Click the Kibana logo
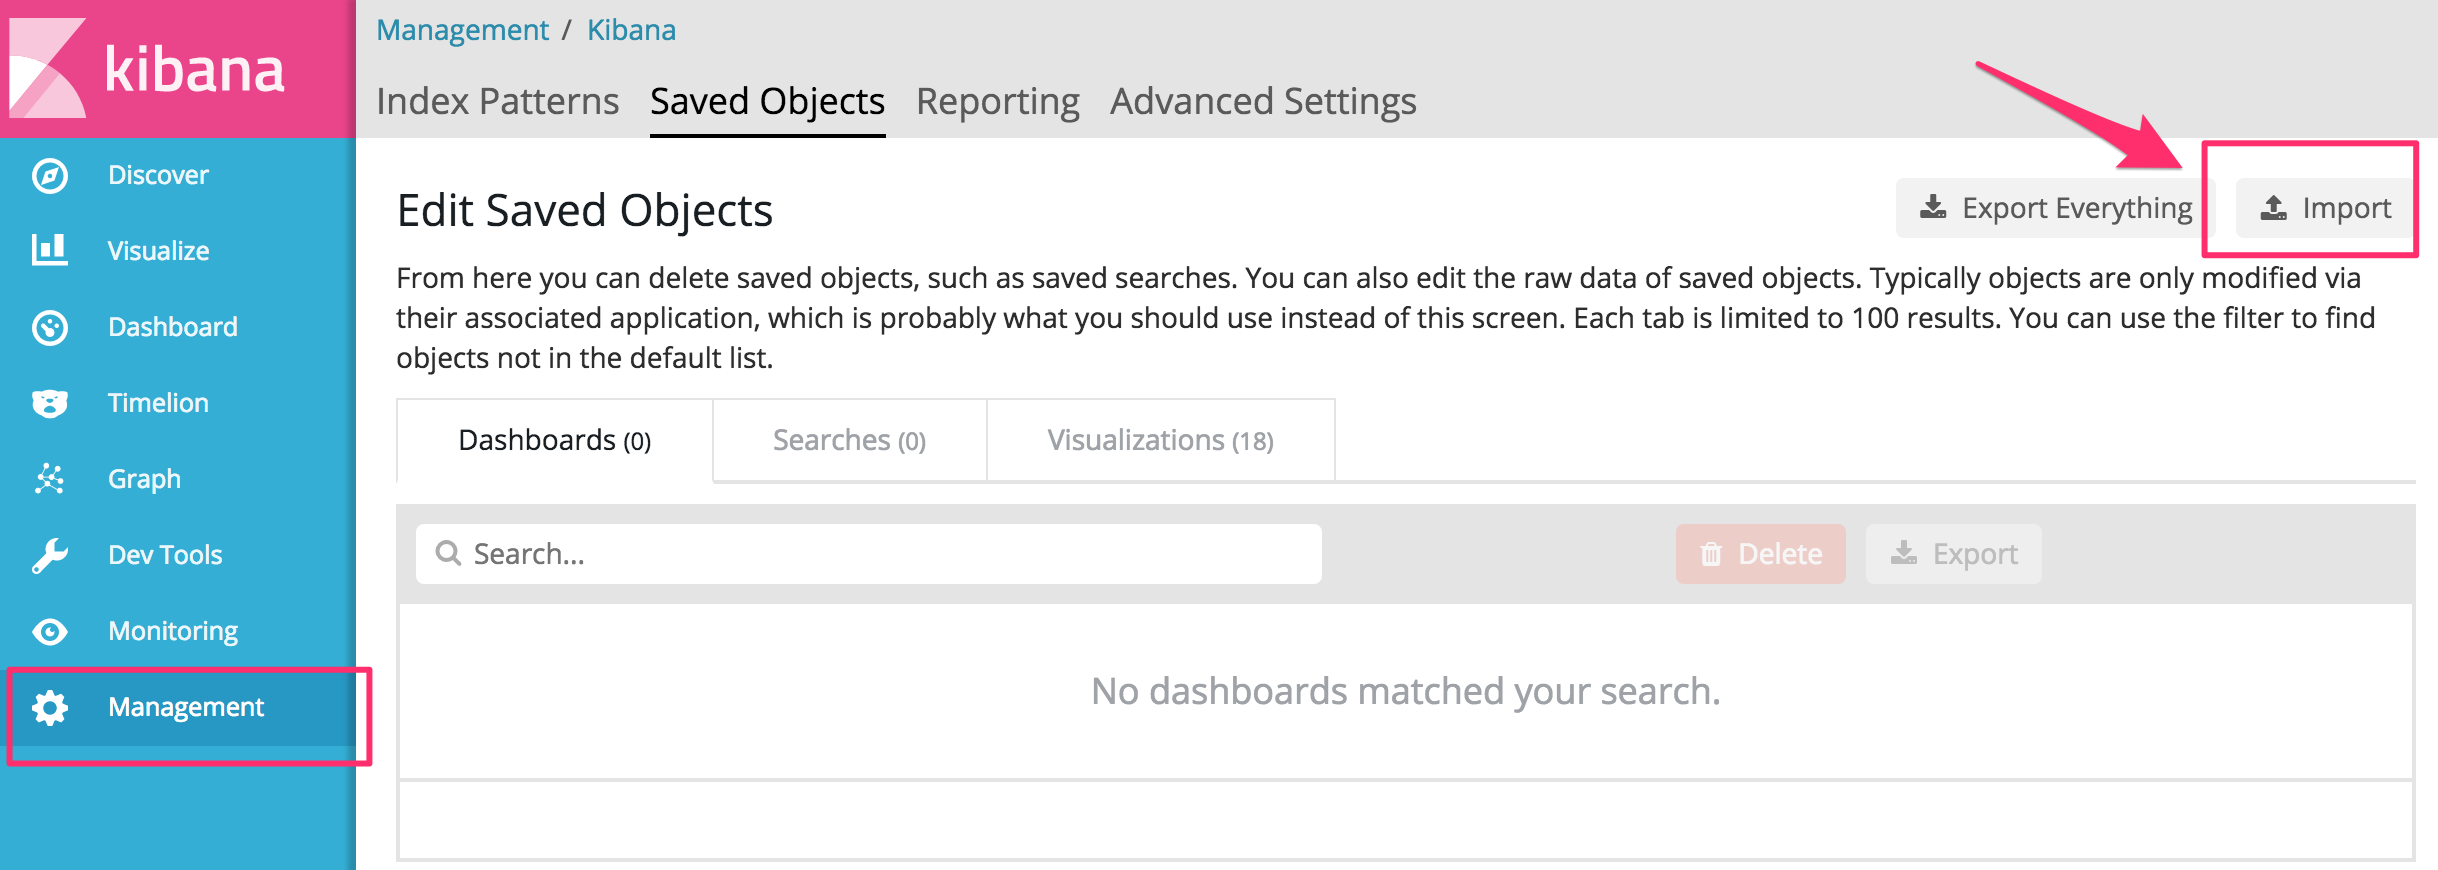This screenshot has height=870, width=2438. tap(150, 70)
